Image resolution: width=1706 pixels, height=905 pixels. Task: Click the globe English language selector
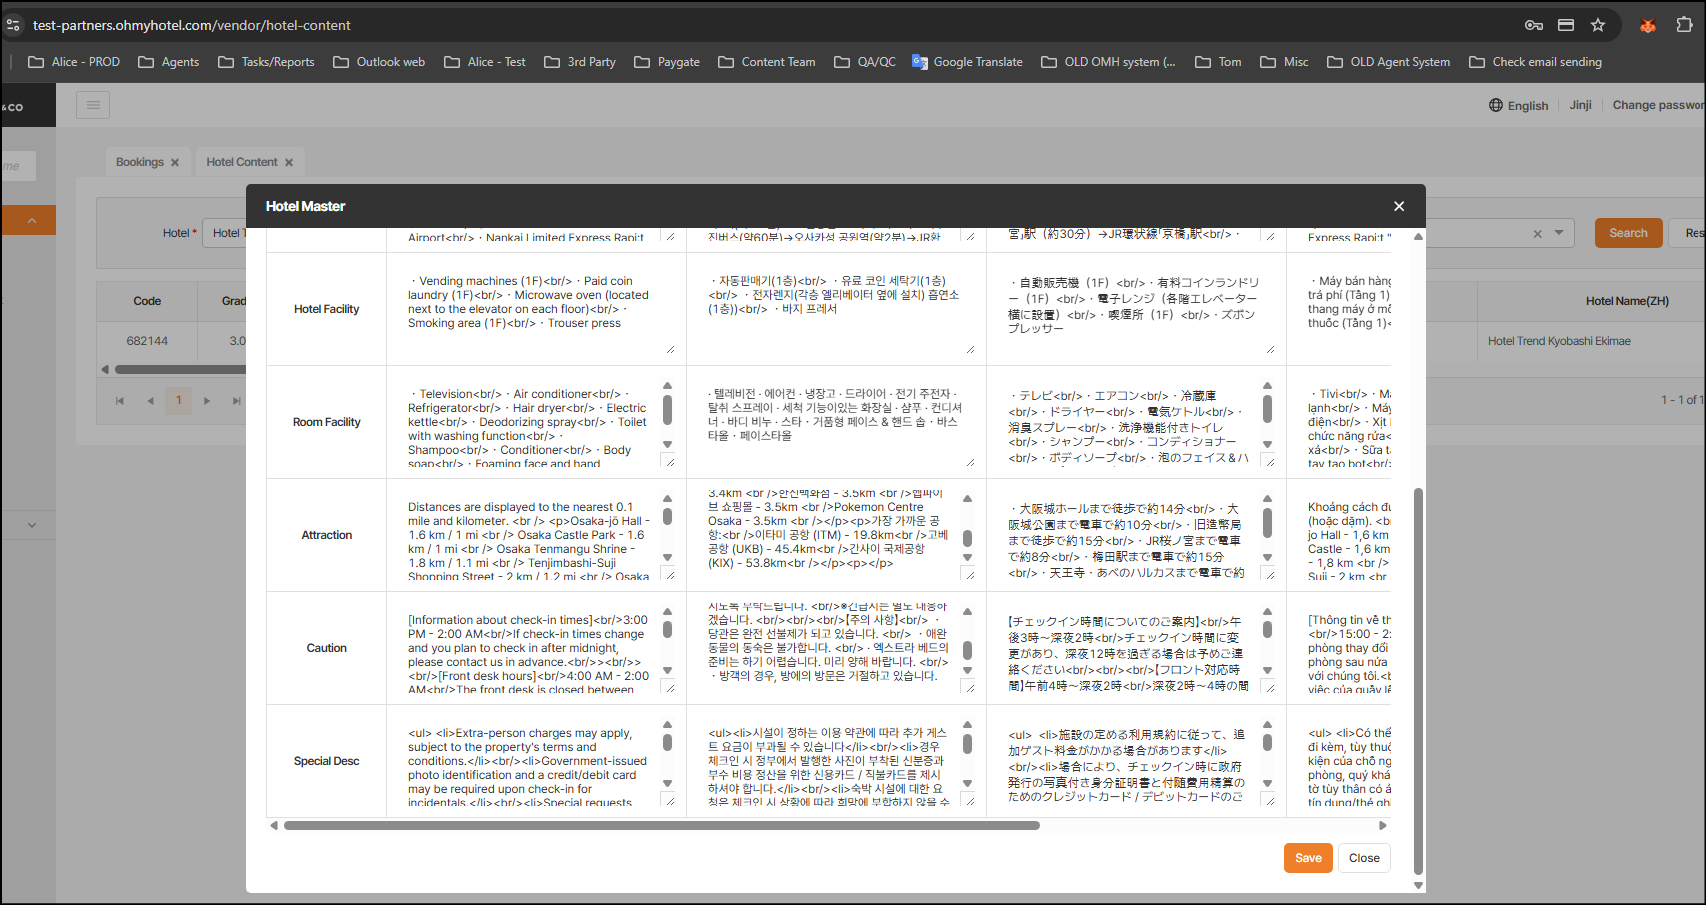(x=1518, y=105)
